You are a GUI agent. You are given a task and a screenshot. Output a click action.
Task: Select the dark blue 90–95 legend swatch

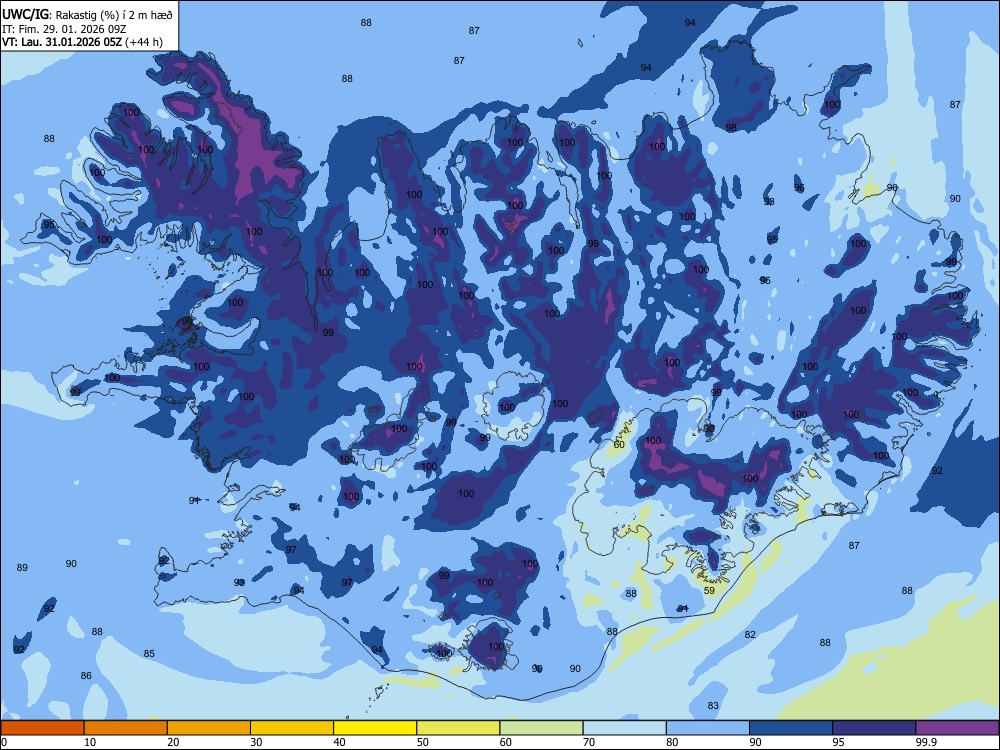pos(791,728)
